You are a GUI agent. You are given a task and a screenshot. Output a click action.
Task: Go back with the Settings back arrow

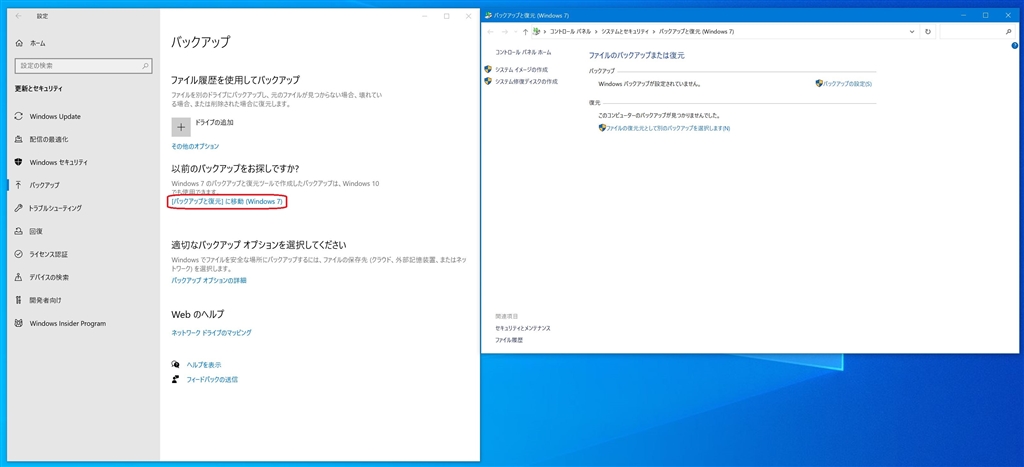point(18,16)
